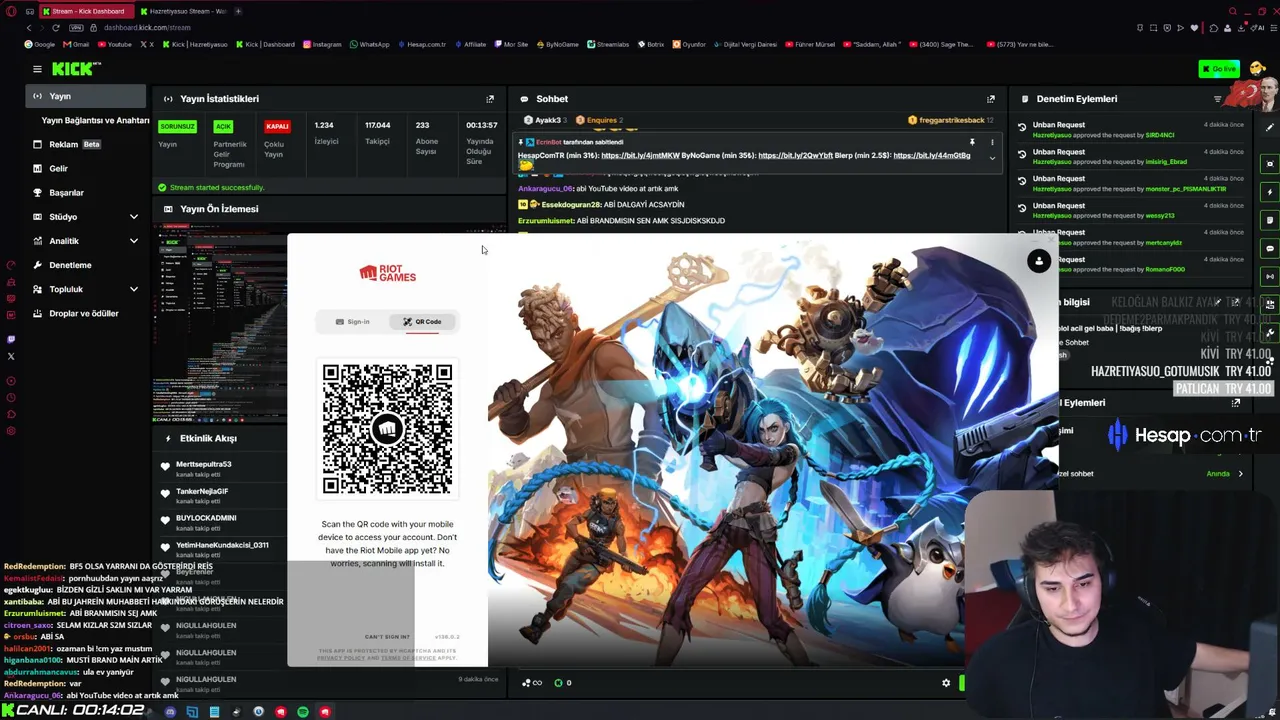The width and height of the screenshot is (1280, 720).
Task: Open the Anında chat mode chevron
Action: (1240, 474)
